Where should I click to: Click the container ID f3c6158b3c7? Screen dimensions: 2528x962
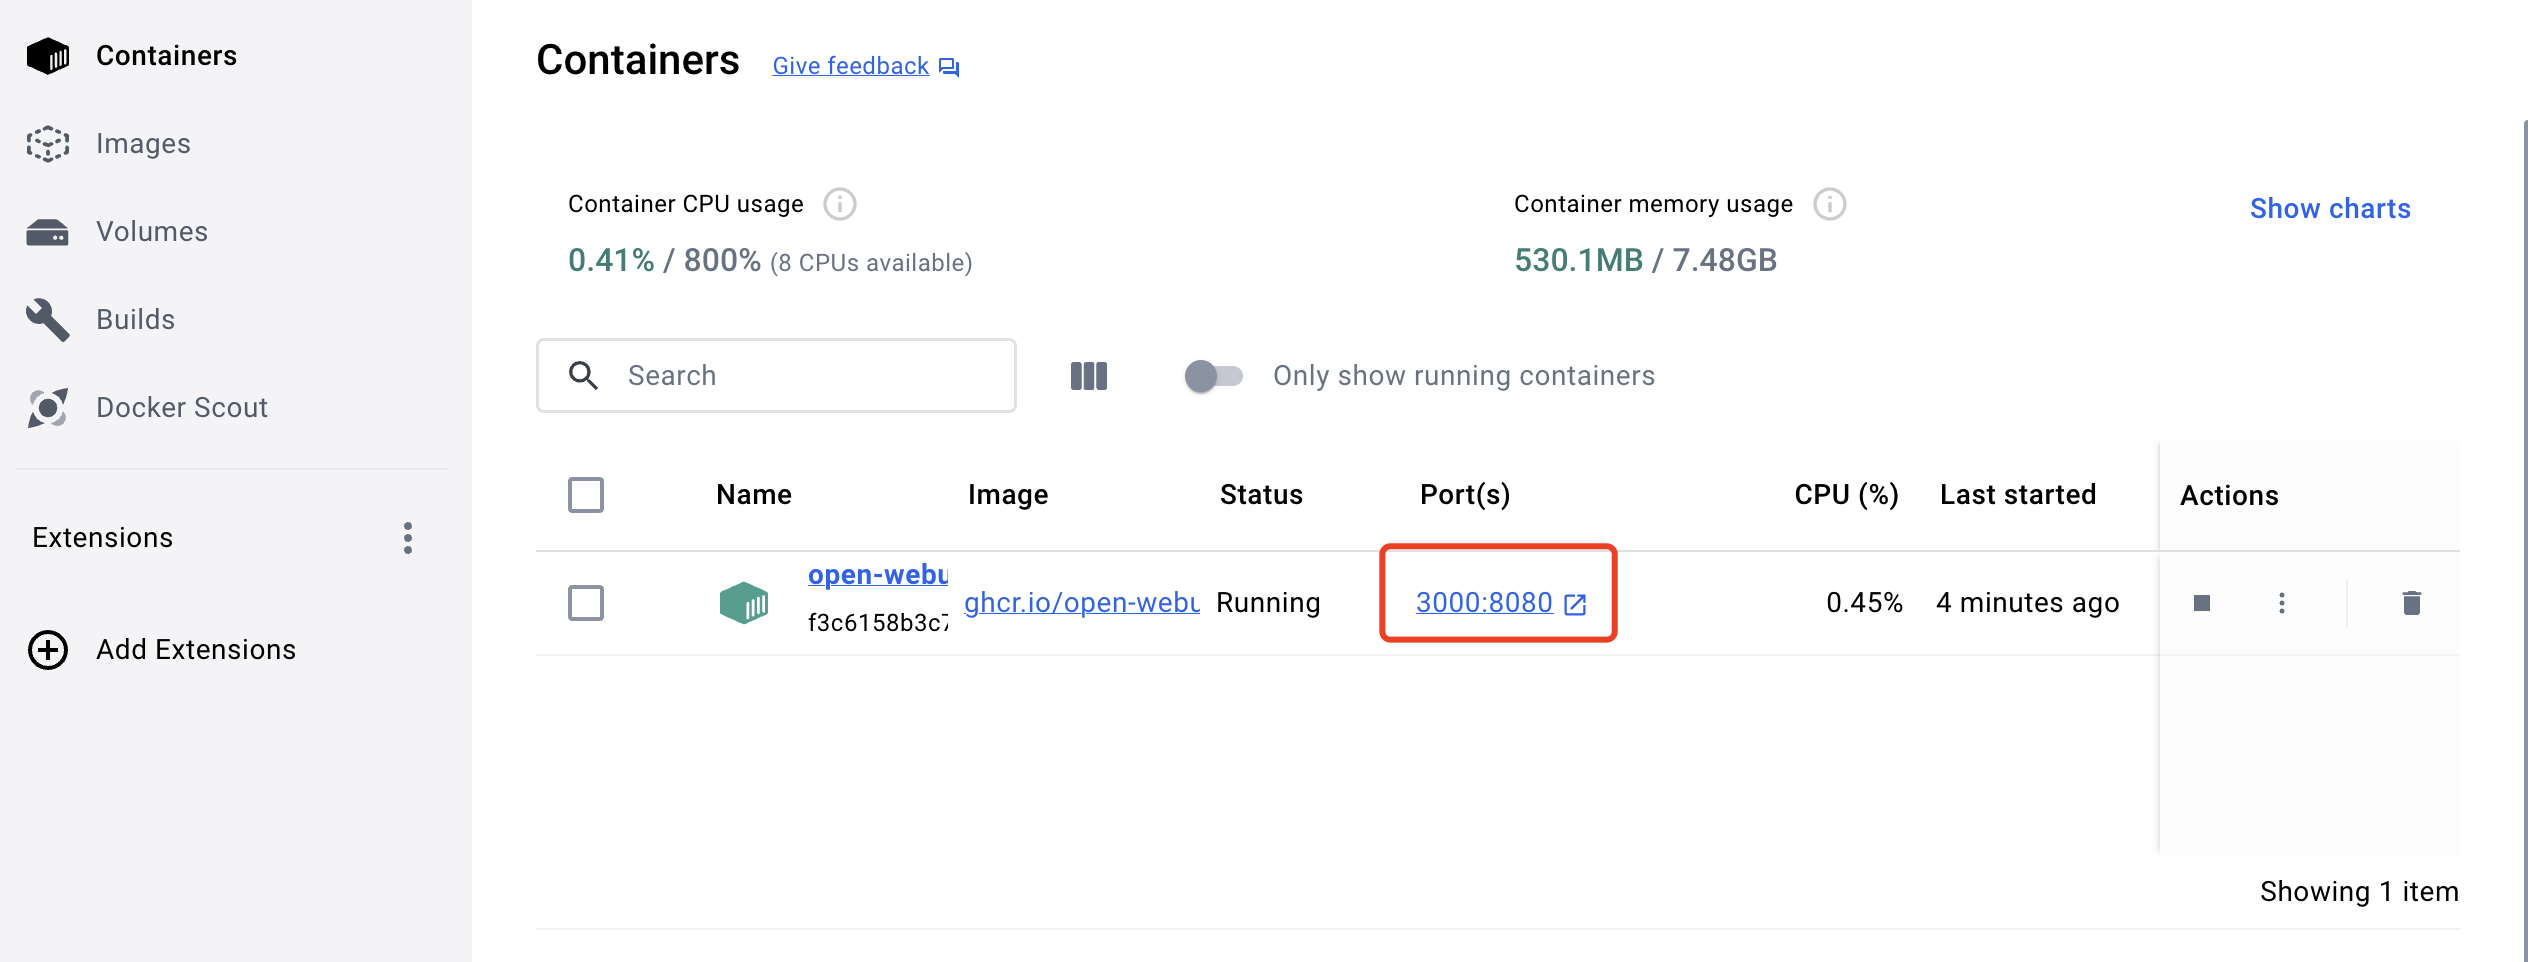pos(878,623)
